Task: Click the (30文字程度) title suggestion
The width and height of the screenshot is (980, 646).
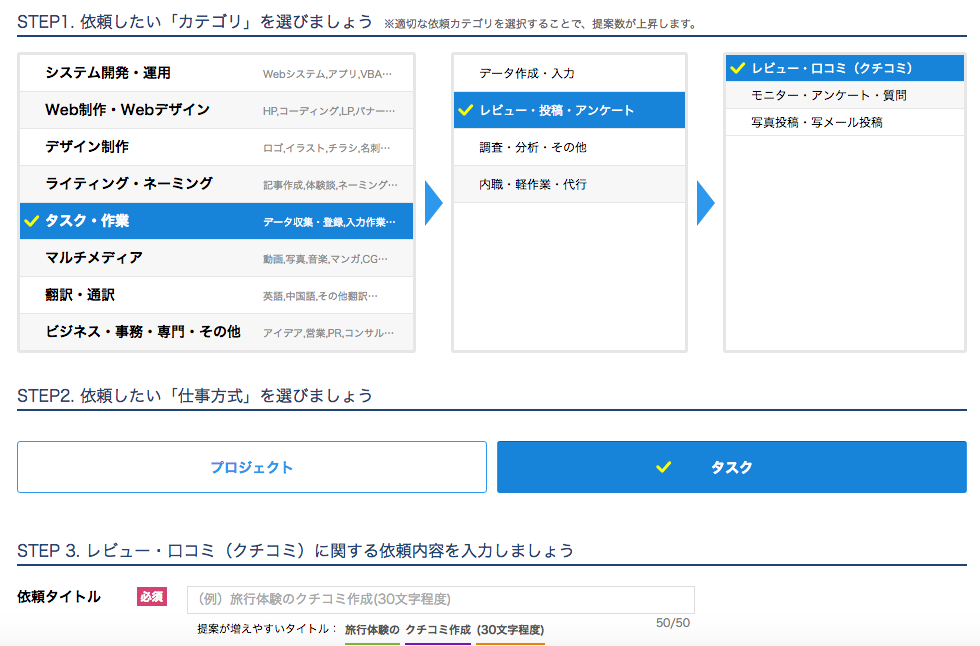Action: pos(510,630)
